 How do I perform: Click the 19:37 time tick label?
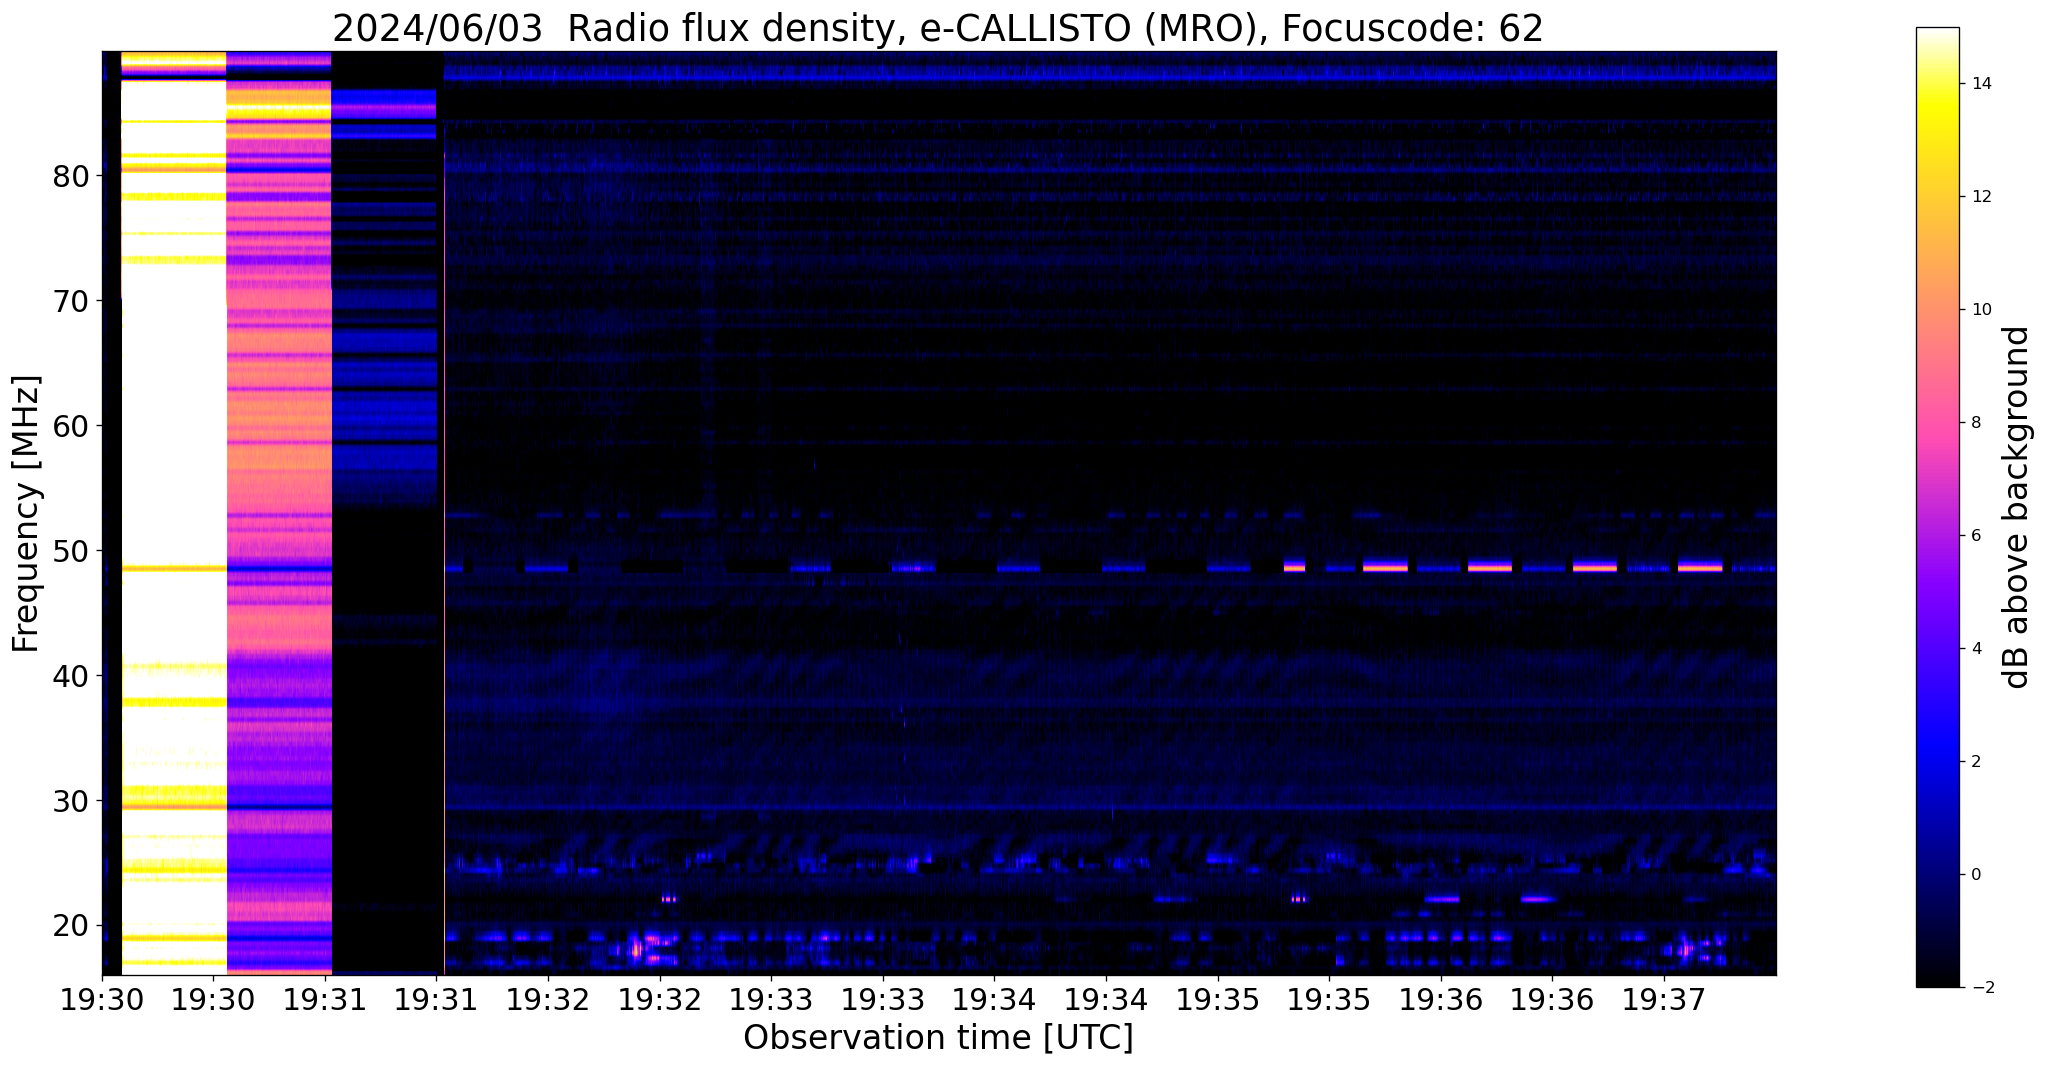tap(1663, 999)
